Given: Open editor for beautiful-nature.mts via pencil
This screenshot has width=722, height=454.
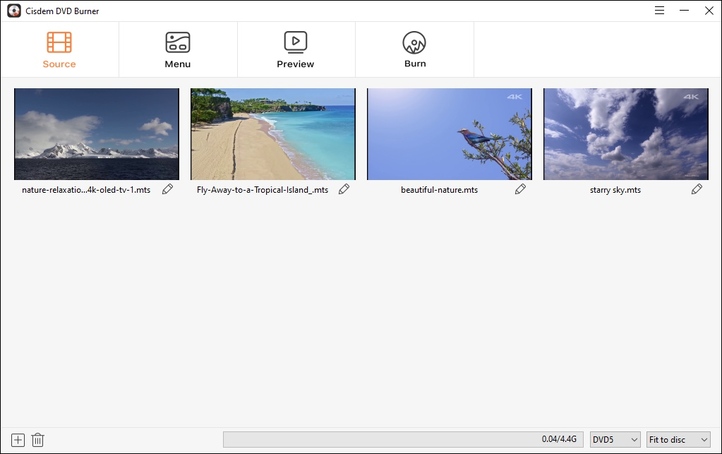Looking at the screenshot, I should 520,189.
